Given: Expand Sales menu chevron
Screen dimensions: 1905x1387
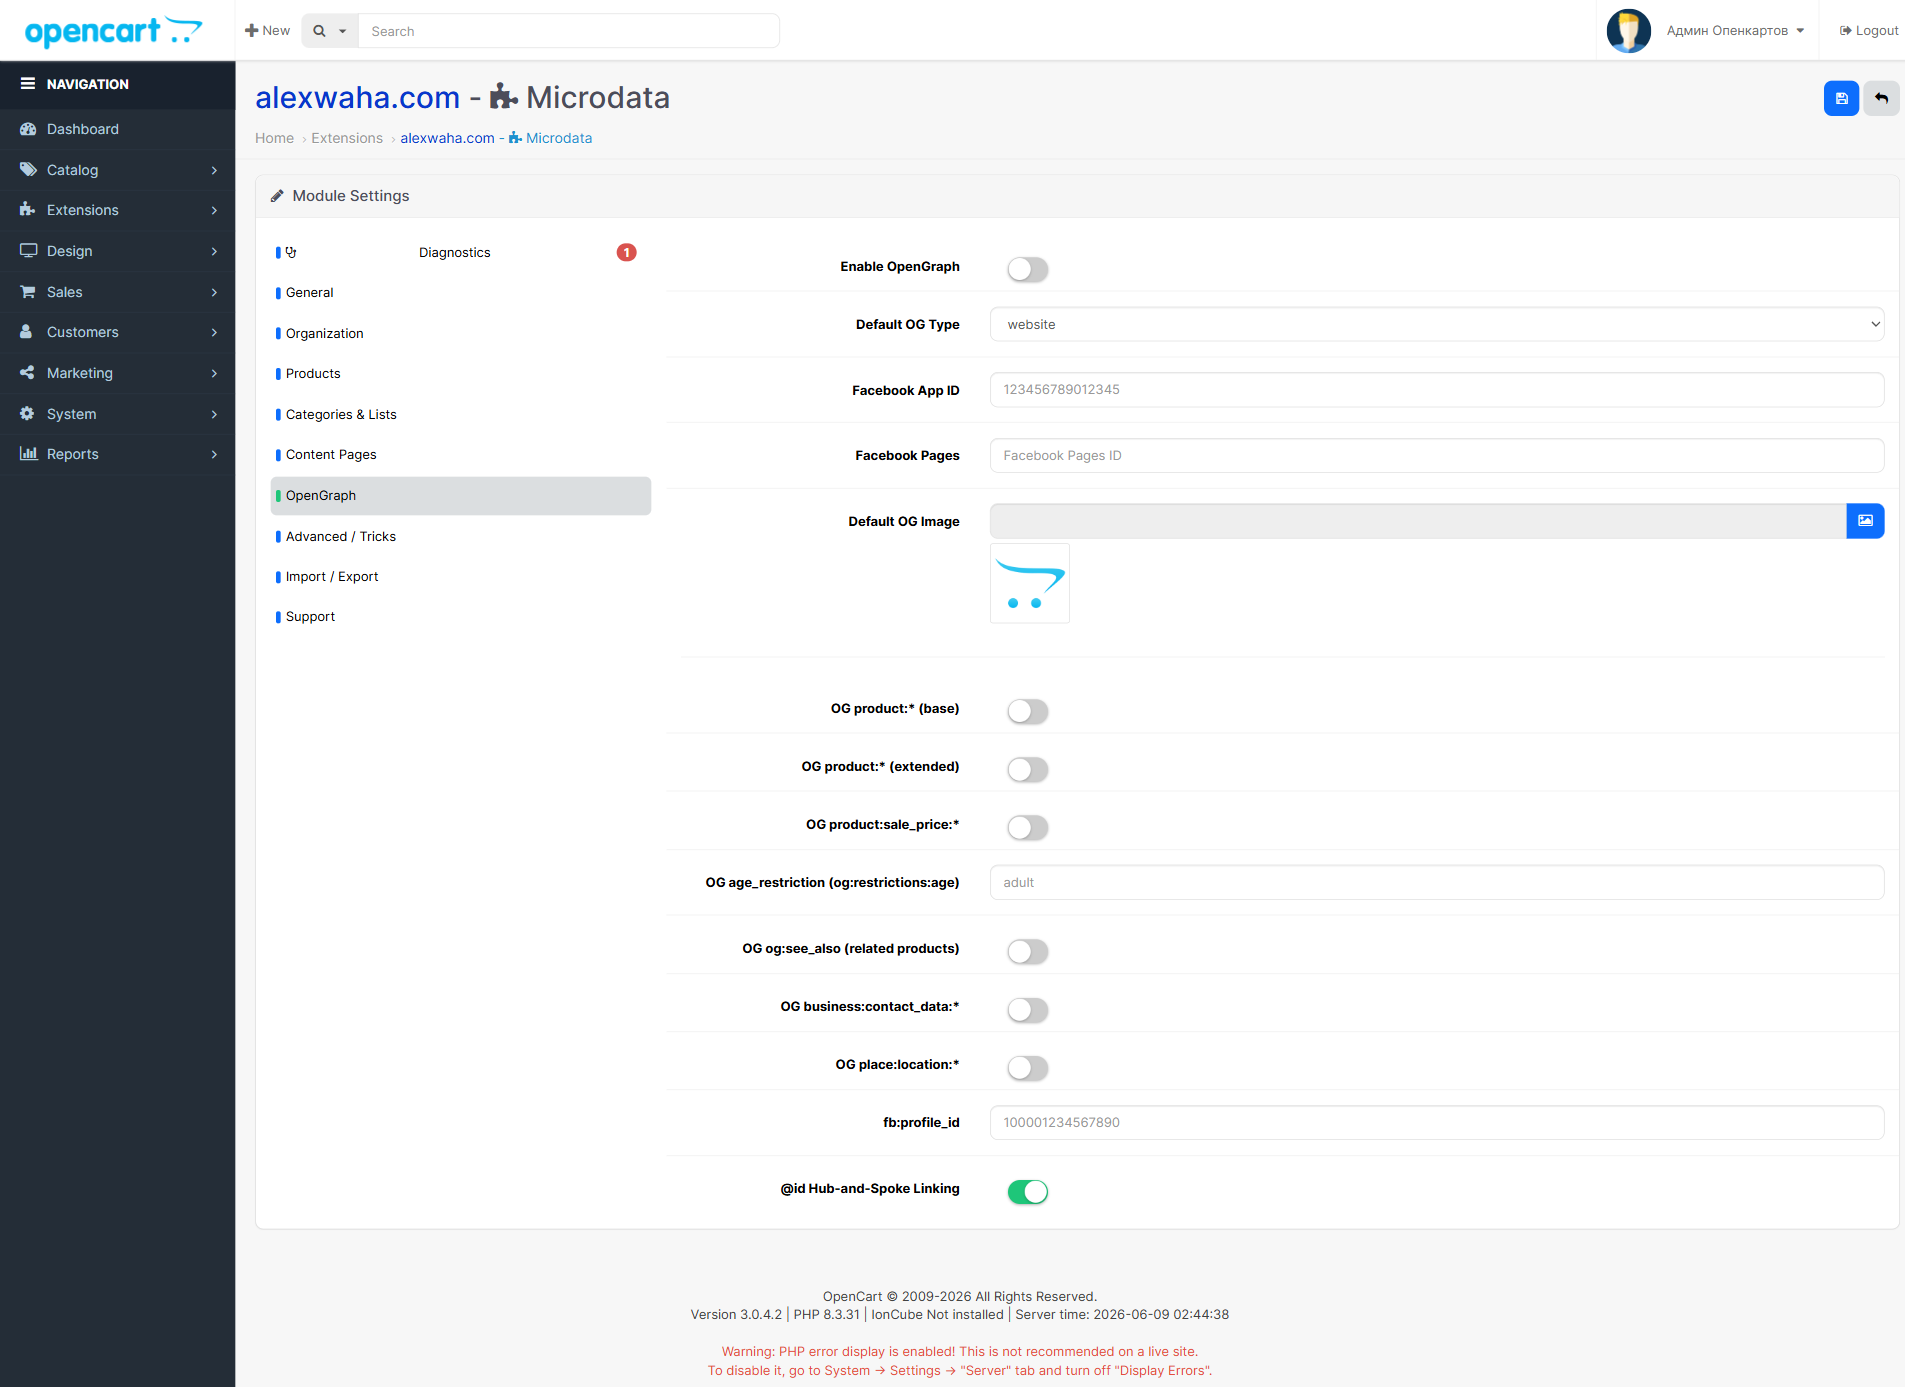Looking at the screenshot, I should click(214, 292).
